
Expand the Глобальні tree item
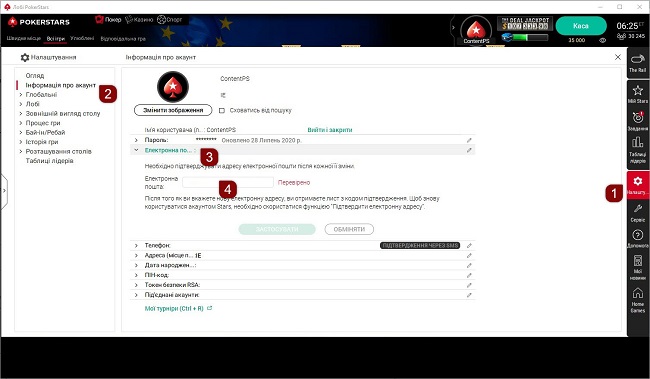pos(21,95)
